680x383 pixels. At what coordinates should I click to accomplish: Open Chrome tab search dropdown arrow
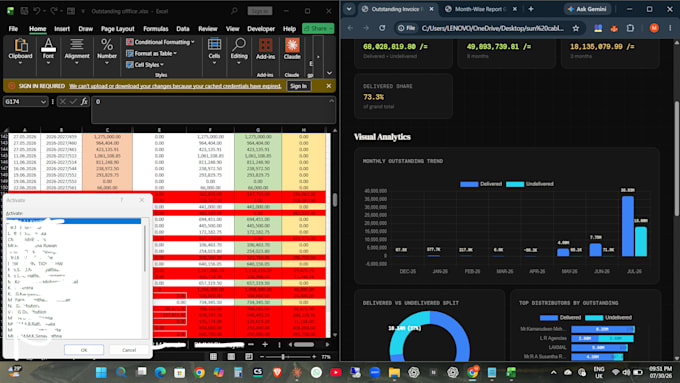349,9
